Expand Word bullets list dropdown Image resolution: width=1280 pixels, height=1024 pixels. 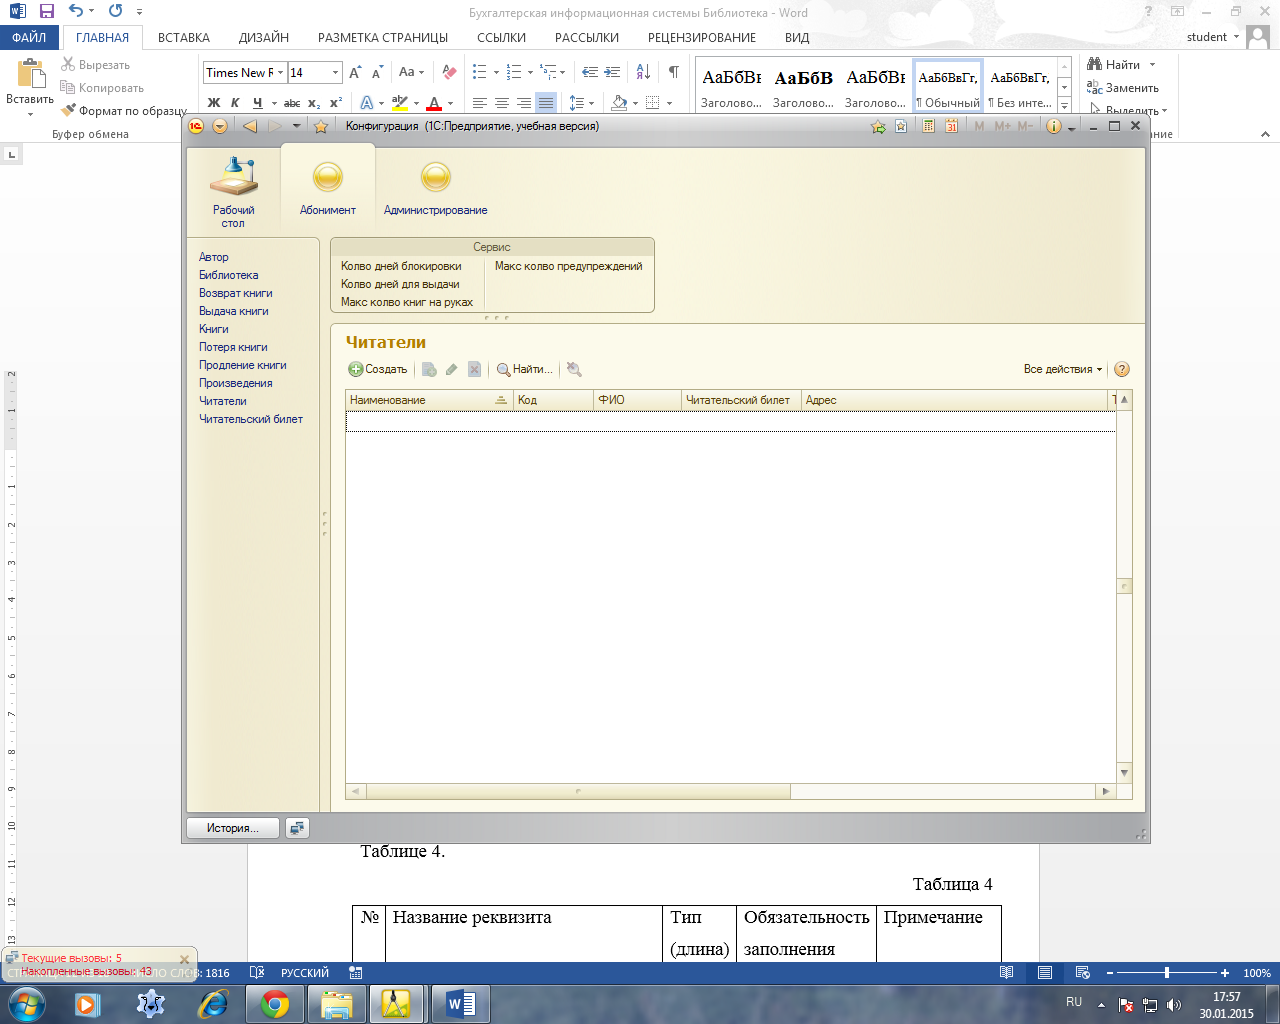click(x=496, y=72)
